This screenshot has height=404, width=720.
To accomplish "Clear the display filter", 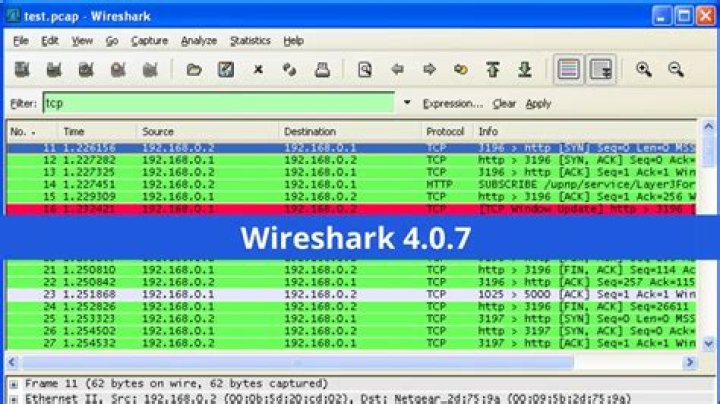I will 504,104.
